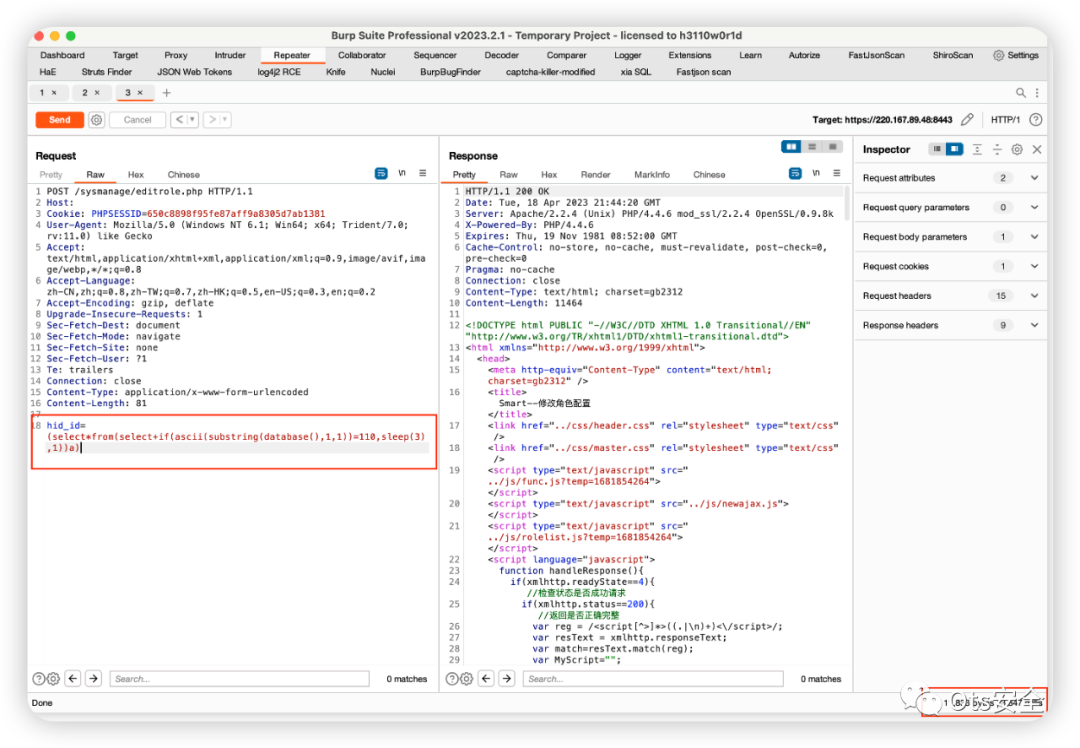Image resolution: width=1080 pixels, height=748 pixels.
Task: Toggle response word wrap icon
Action: (x=795, y=174)
